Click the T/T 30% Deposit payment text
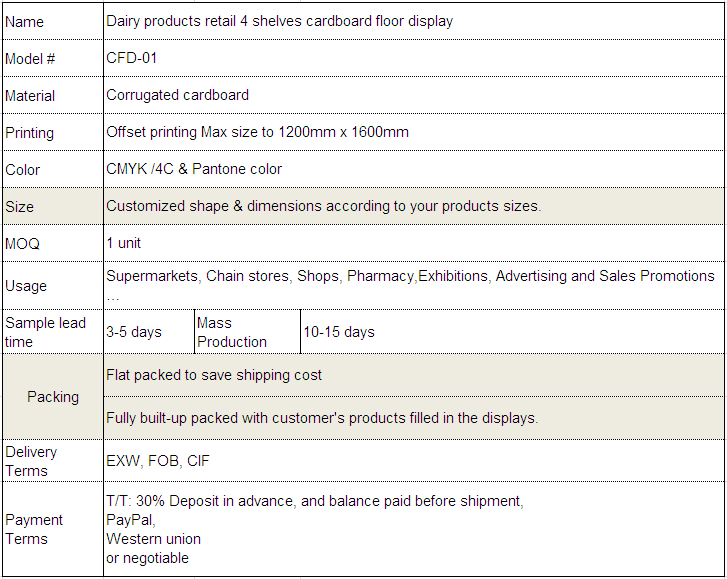Screen dimensions: 727x579 [314, 501]
